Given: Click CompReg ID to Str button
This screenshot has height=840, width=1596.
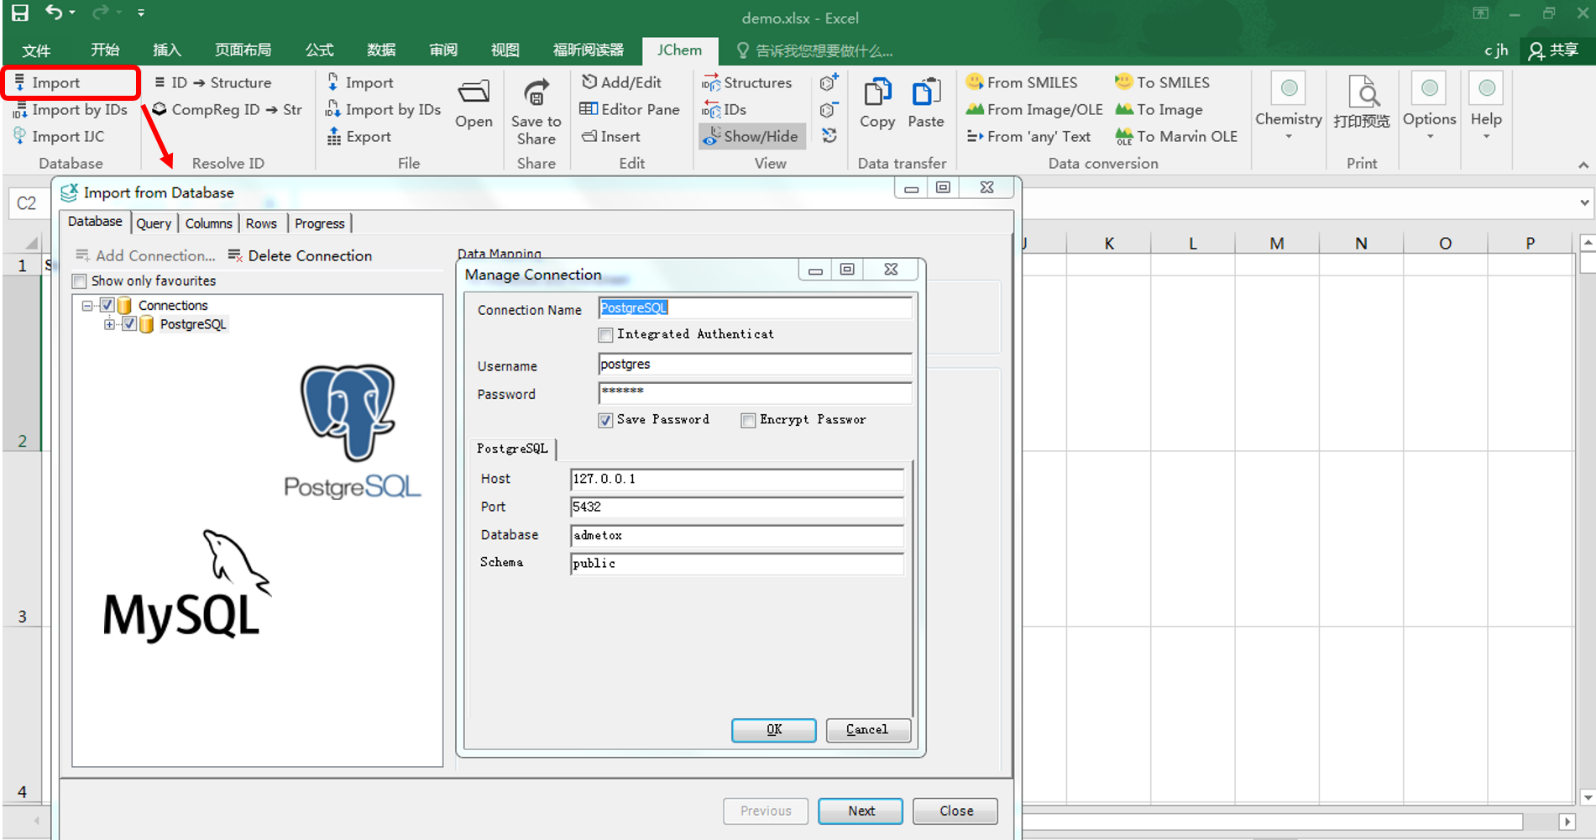Looking at the screenshot, I should pyautogui.click(x=227, y=109).
